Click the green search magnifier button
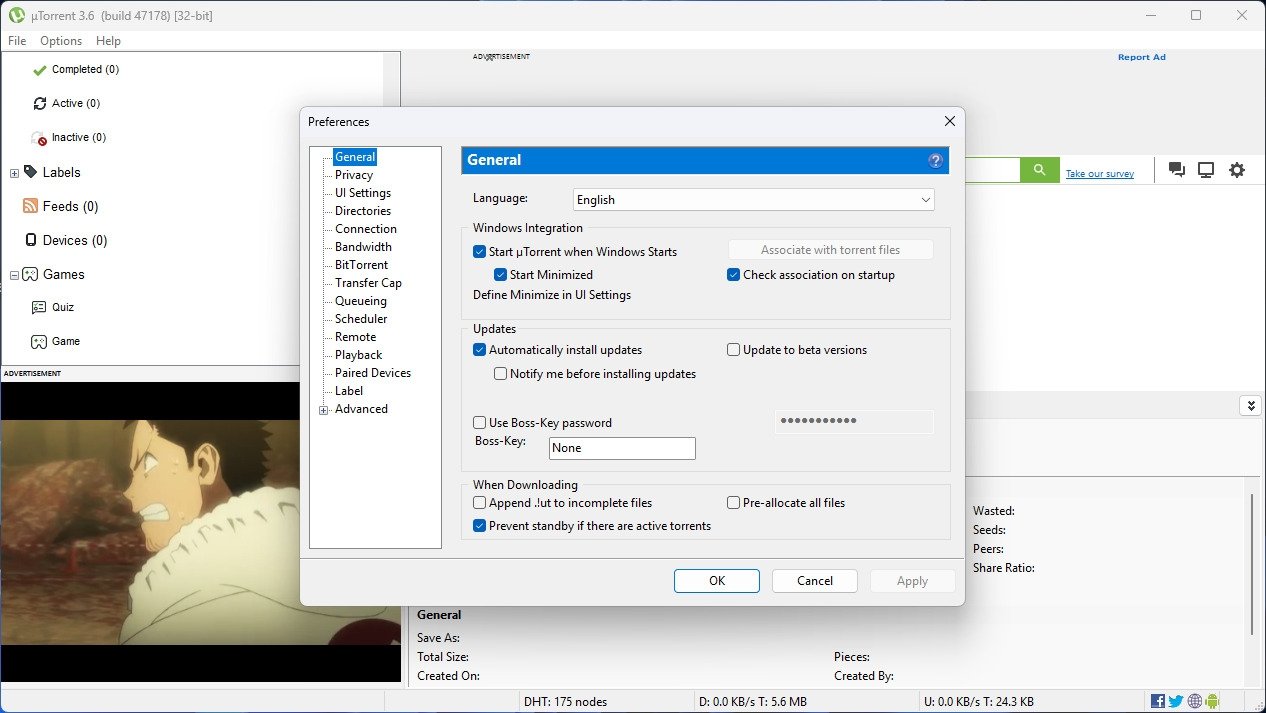The height and width of the screenshot is (713, 1266). 1039,170
